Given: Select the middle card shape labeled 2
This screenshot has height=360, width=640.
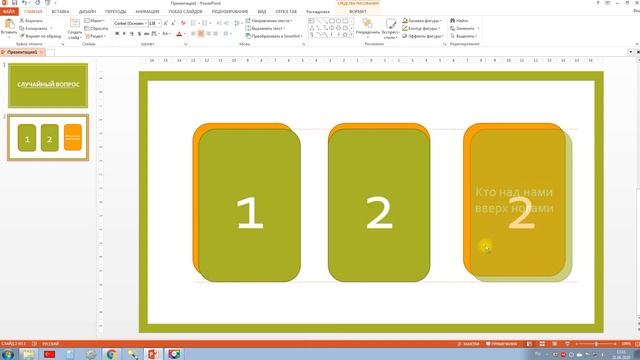Looking at the screenshot, I should coord(379,205).
